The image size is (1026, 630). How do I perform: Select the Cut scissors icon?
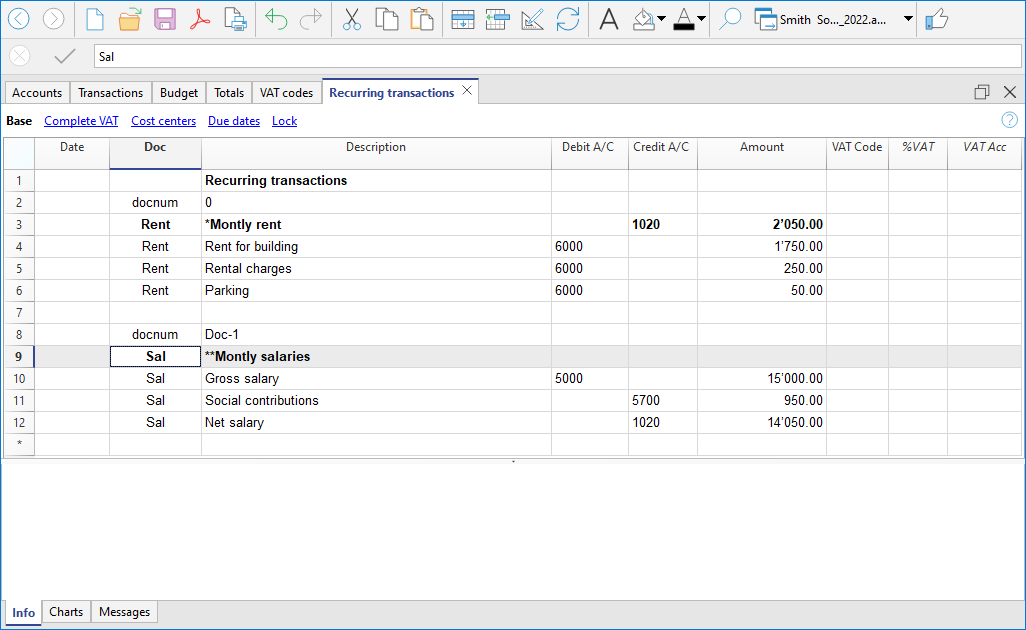(x=352, y=19)
